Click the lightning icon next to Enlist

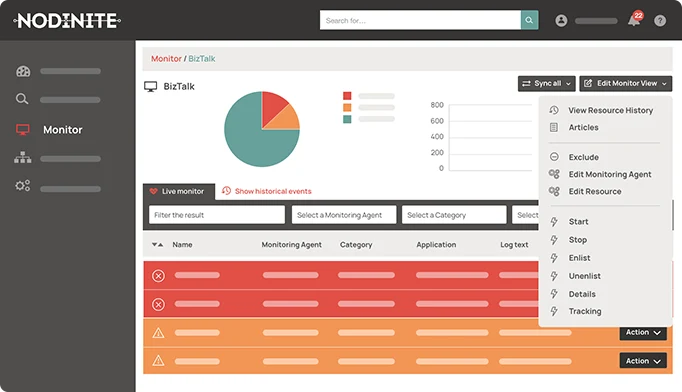coord(554,258)
